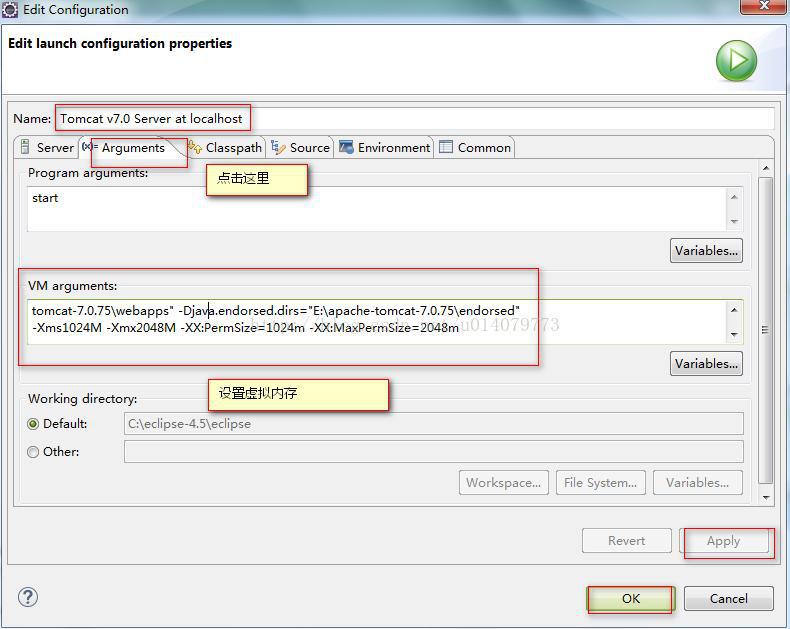Switch to the Source tab
Viewport: 790px width, 629px height.
point(300,148)
